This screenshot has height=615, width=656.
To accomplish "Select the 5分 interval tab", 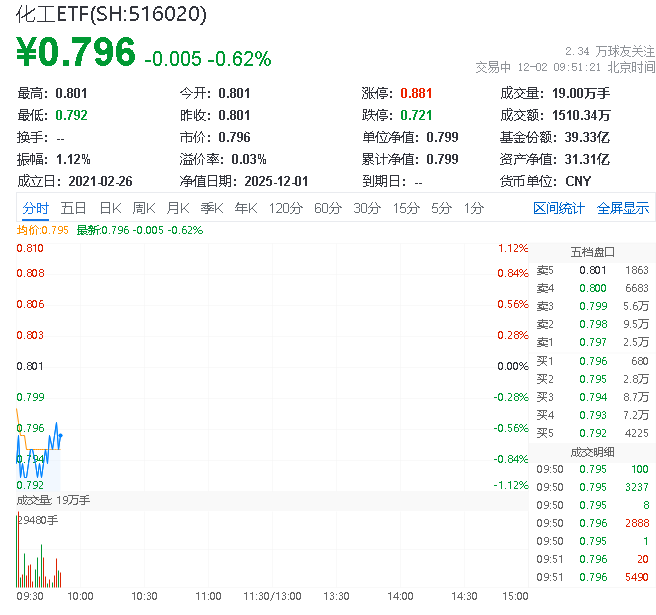I will [x=441, y=208].
